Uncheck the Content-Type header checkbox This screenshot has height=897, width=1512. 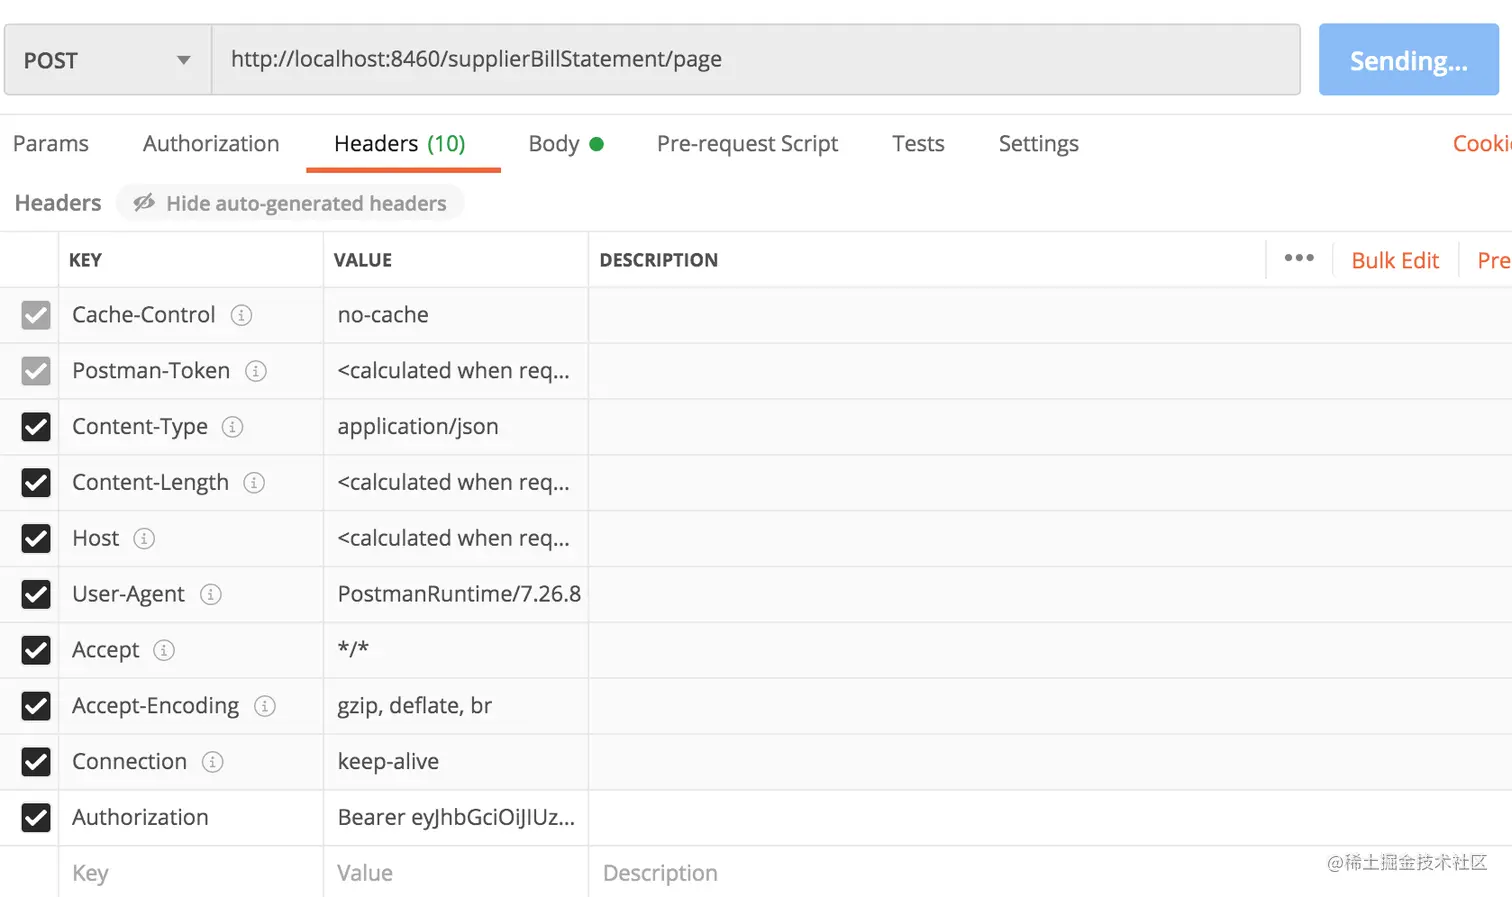tap(36, 427)
